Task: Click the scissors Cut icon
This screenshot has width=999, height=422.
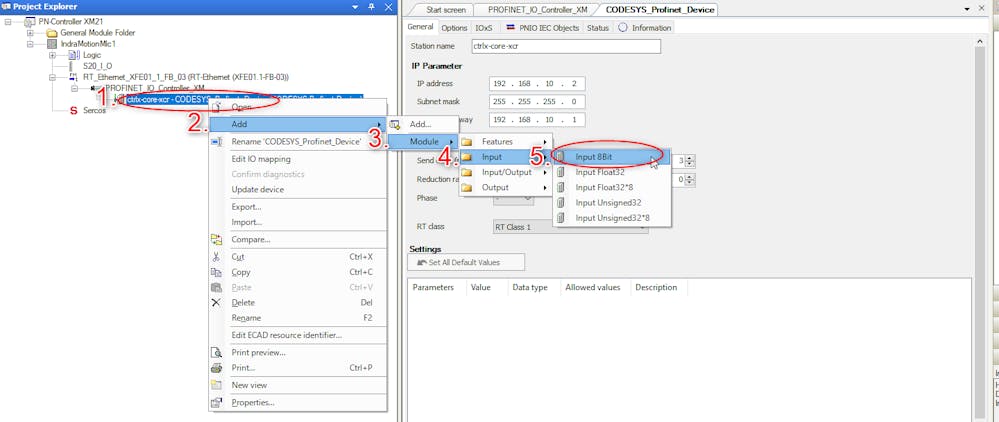Action: click(x=217, y=257)
